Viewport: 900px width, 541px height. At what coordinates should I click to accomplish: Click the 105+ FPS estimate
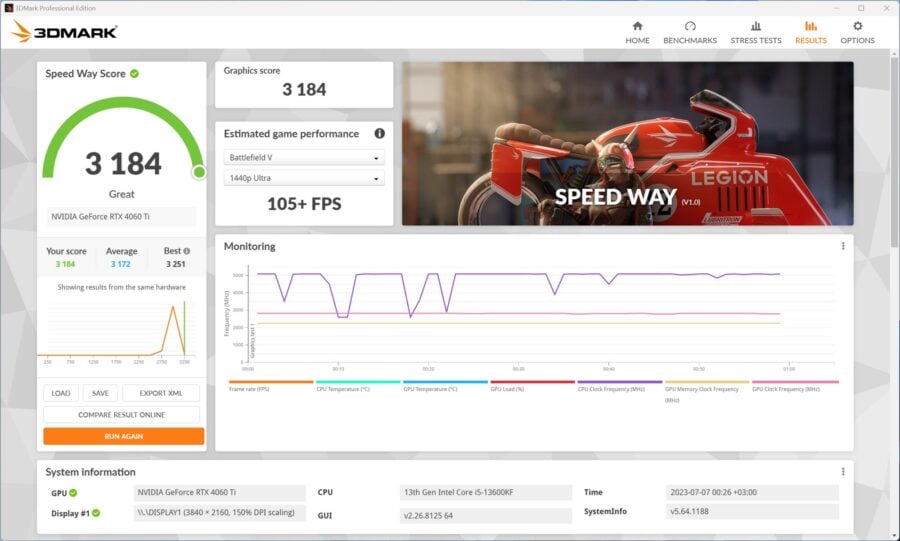point(304,204)
